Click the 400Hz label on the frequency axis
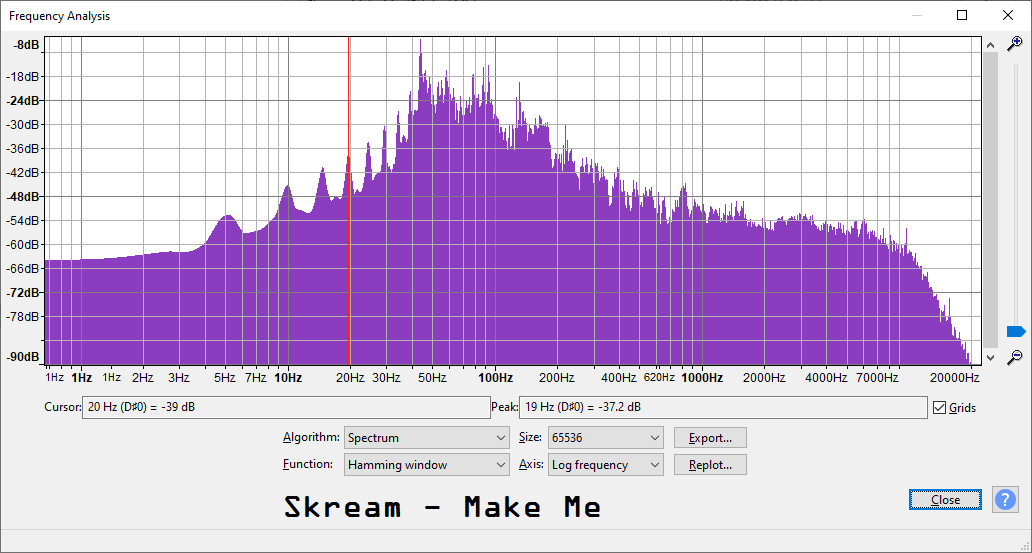 click(x=619, y=378)
